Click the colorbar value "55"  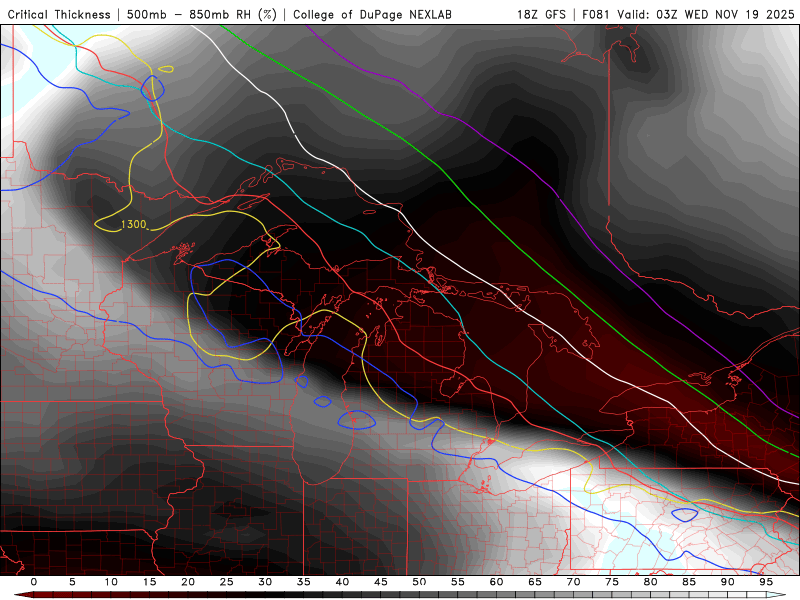pos(458,582)
